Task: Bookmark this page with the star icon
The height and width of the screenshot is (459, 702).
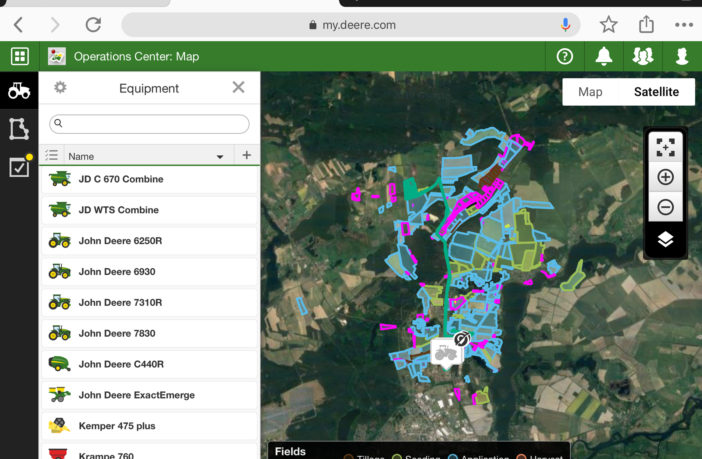Action: (x=608, y=25)
